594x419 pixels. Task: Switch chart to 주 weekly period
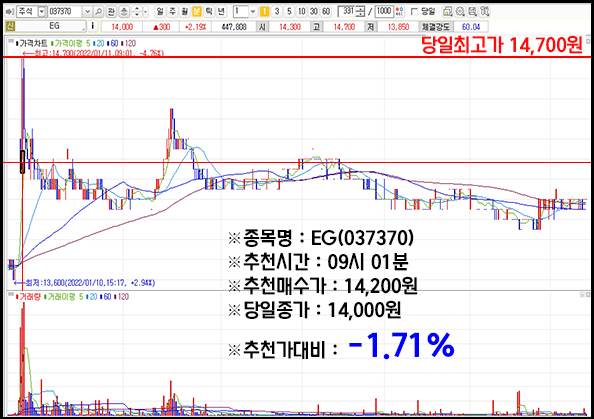click(x=172, y=12)
